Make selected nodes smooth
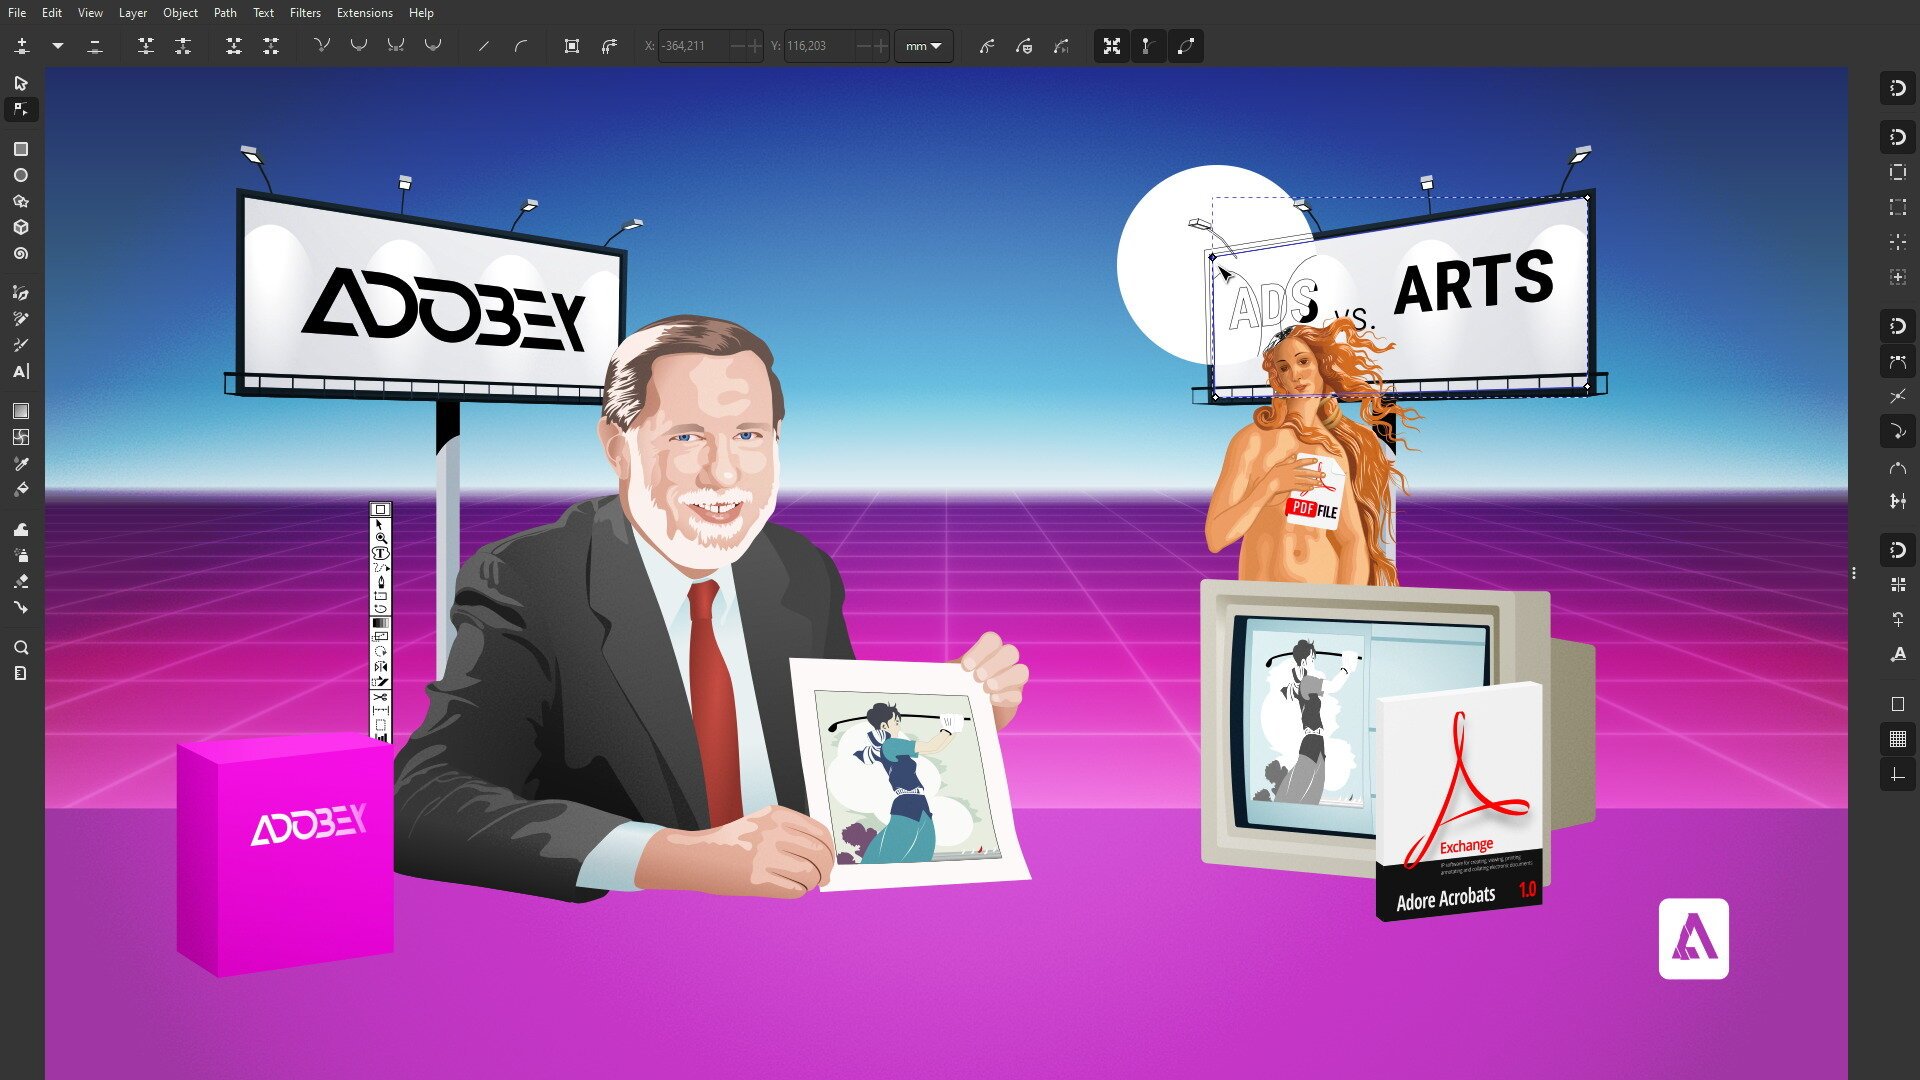 (359, 46)
